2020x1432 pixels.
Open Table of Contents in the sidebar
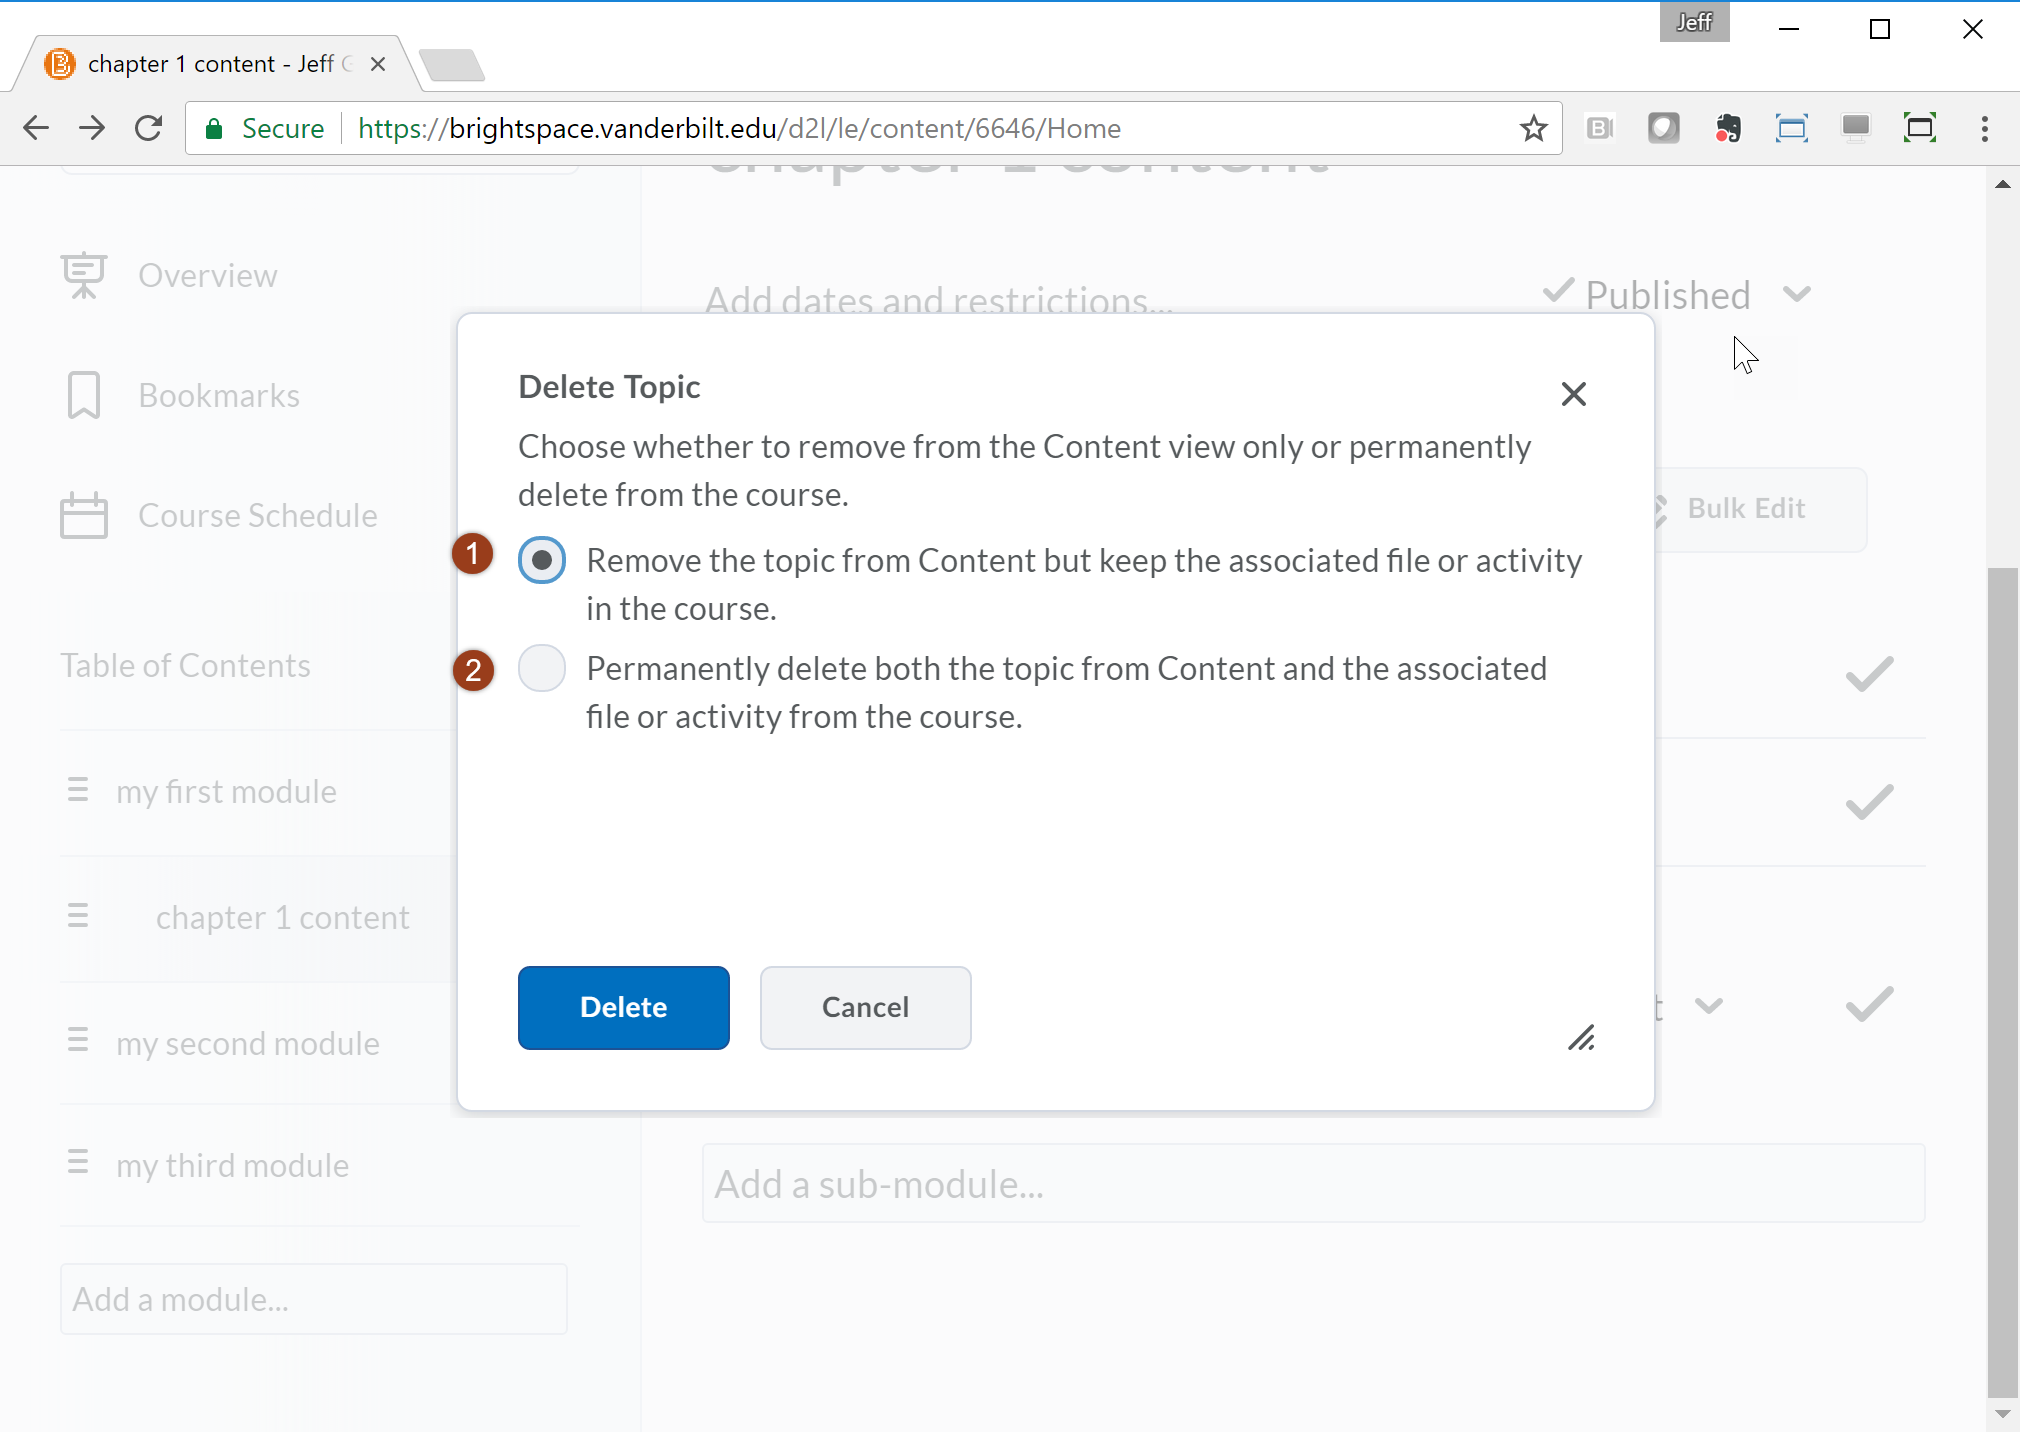point(185,665)
